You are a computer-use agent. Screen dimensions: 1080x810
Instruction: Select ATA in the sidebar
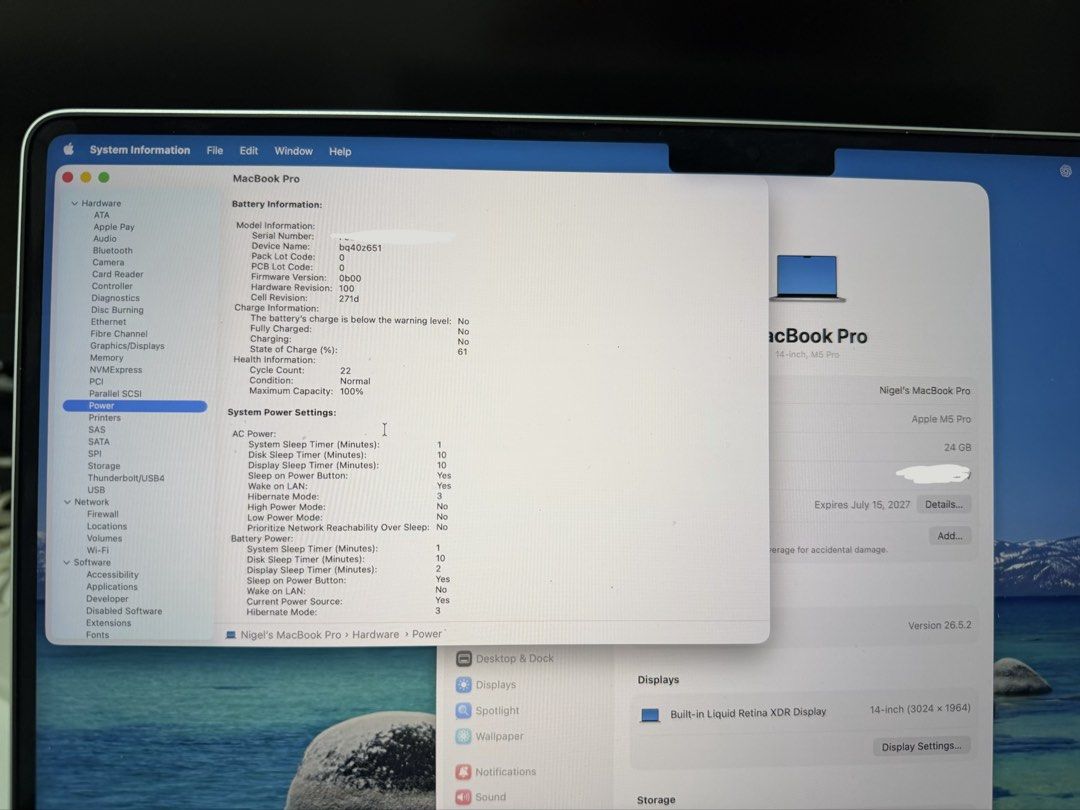click(x=101, y=215)
